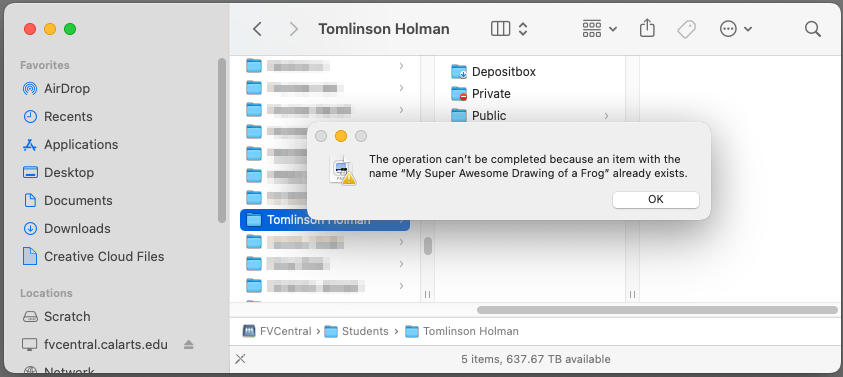Click the Finder back navigation arrow
843x377 pixels.
click(x=258, y=29)
